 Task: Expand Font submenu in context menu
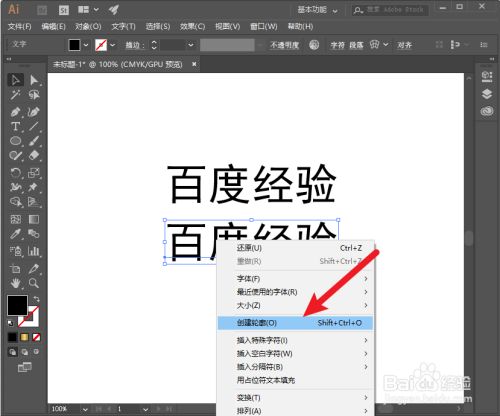point(295,279)
